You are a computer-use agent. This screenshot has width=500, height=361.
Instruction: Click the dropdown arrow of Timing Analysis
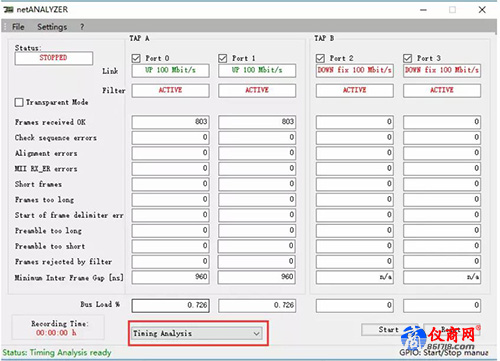(256, 333)
